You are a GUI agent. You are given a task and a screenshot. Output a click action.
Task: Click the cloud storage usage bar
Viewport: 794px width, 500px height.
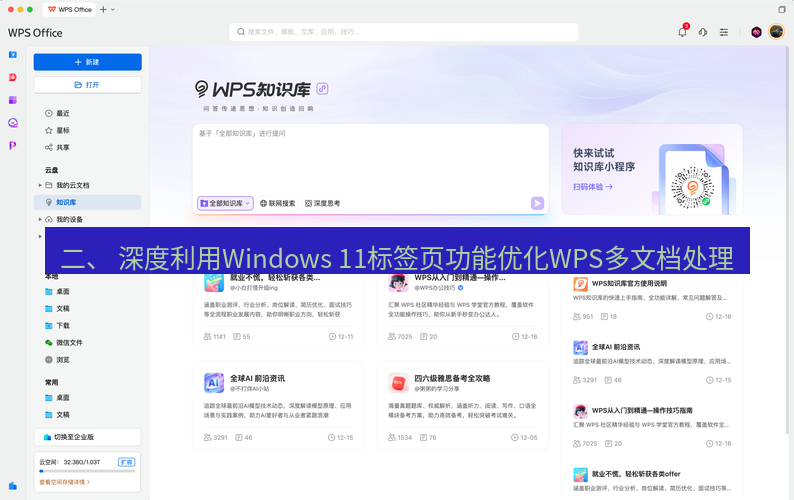tap(87, 471)
